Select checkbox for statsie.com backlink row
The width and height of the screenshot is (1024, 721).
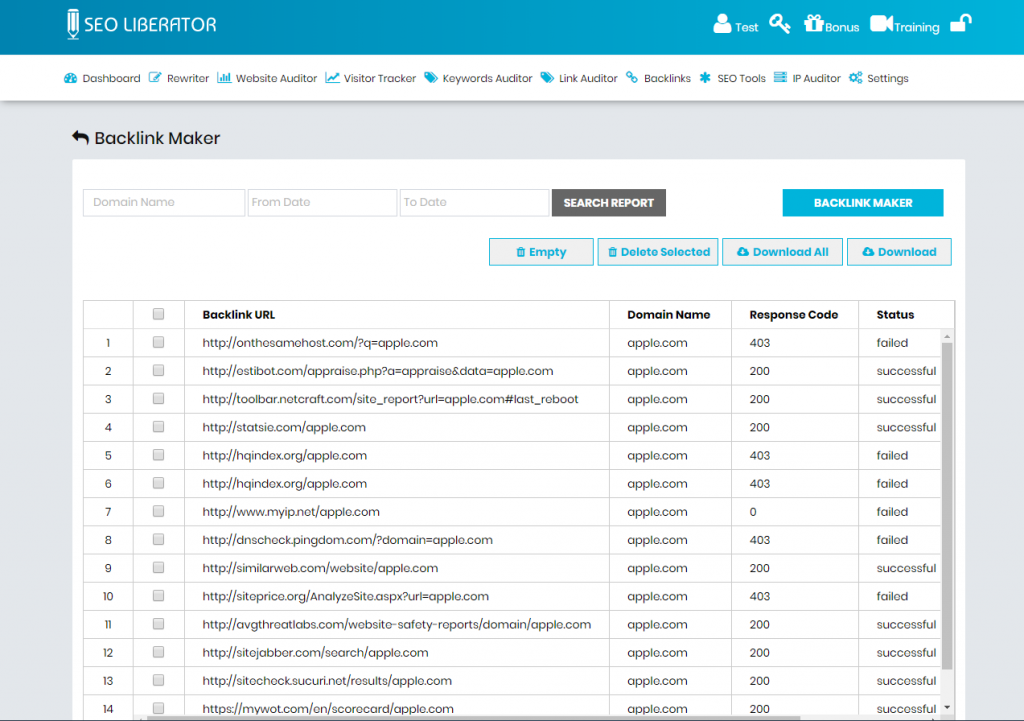pyautogui.click(x=158, y=427)
